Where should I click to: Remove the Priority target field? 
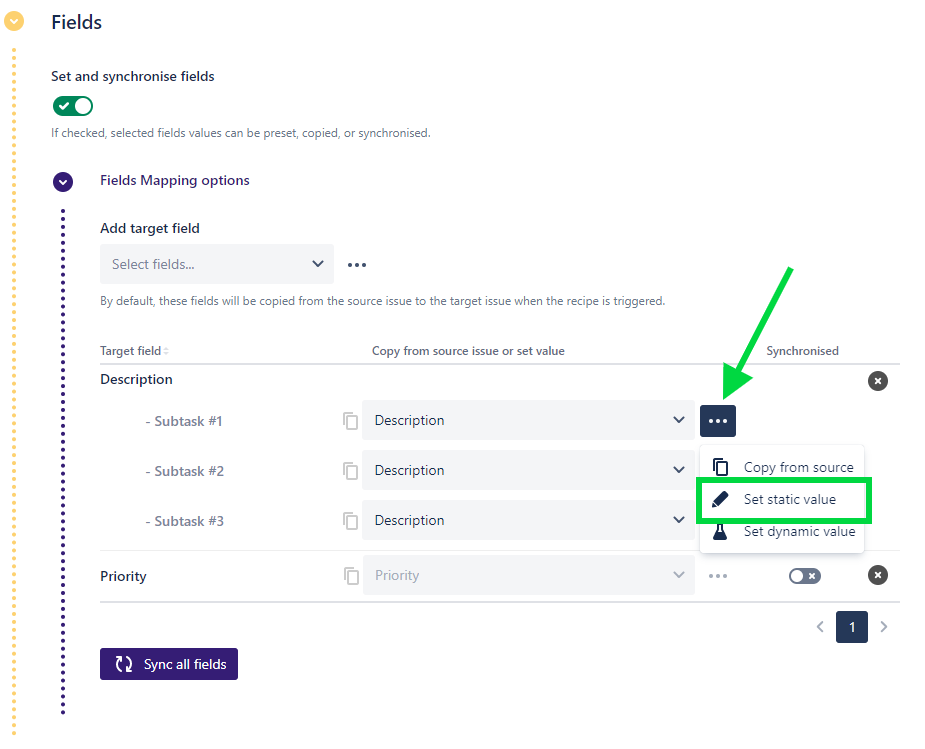pyautogui.click(x=877, y=575)
